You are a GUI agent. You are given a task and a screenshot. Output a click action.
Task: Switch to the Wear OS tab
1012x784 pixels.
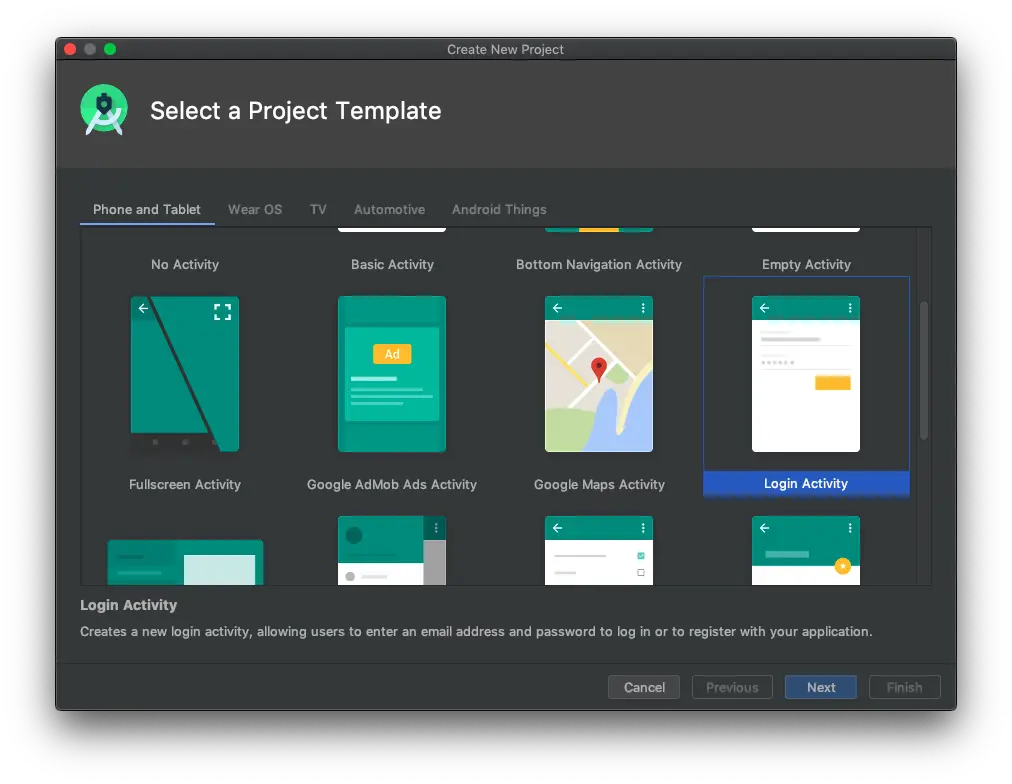coord(255,209)
